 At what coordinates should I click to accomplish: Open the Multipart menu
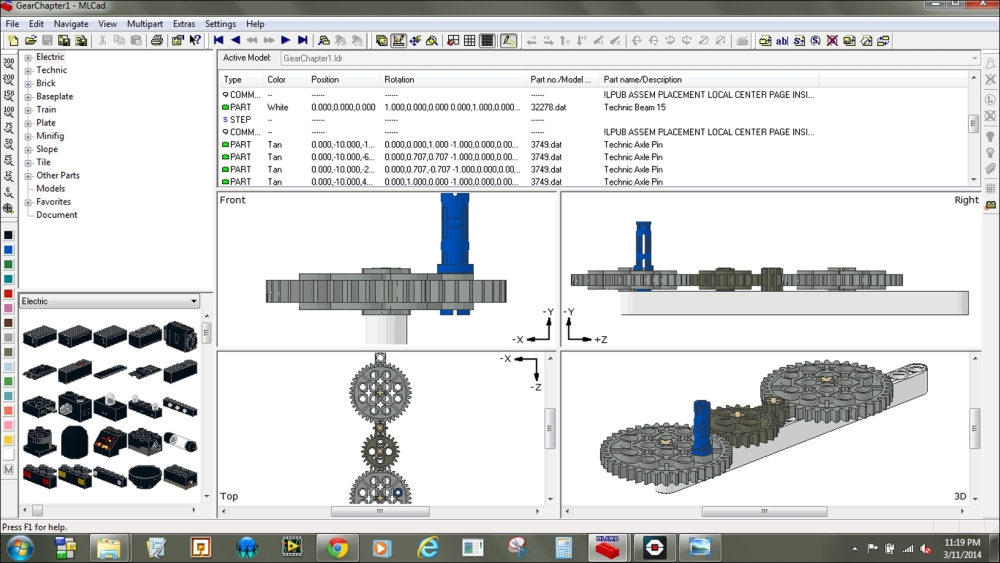[145, 24]
